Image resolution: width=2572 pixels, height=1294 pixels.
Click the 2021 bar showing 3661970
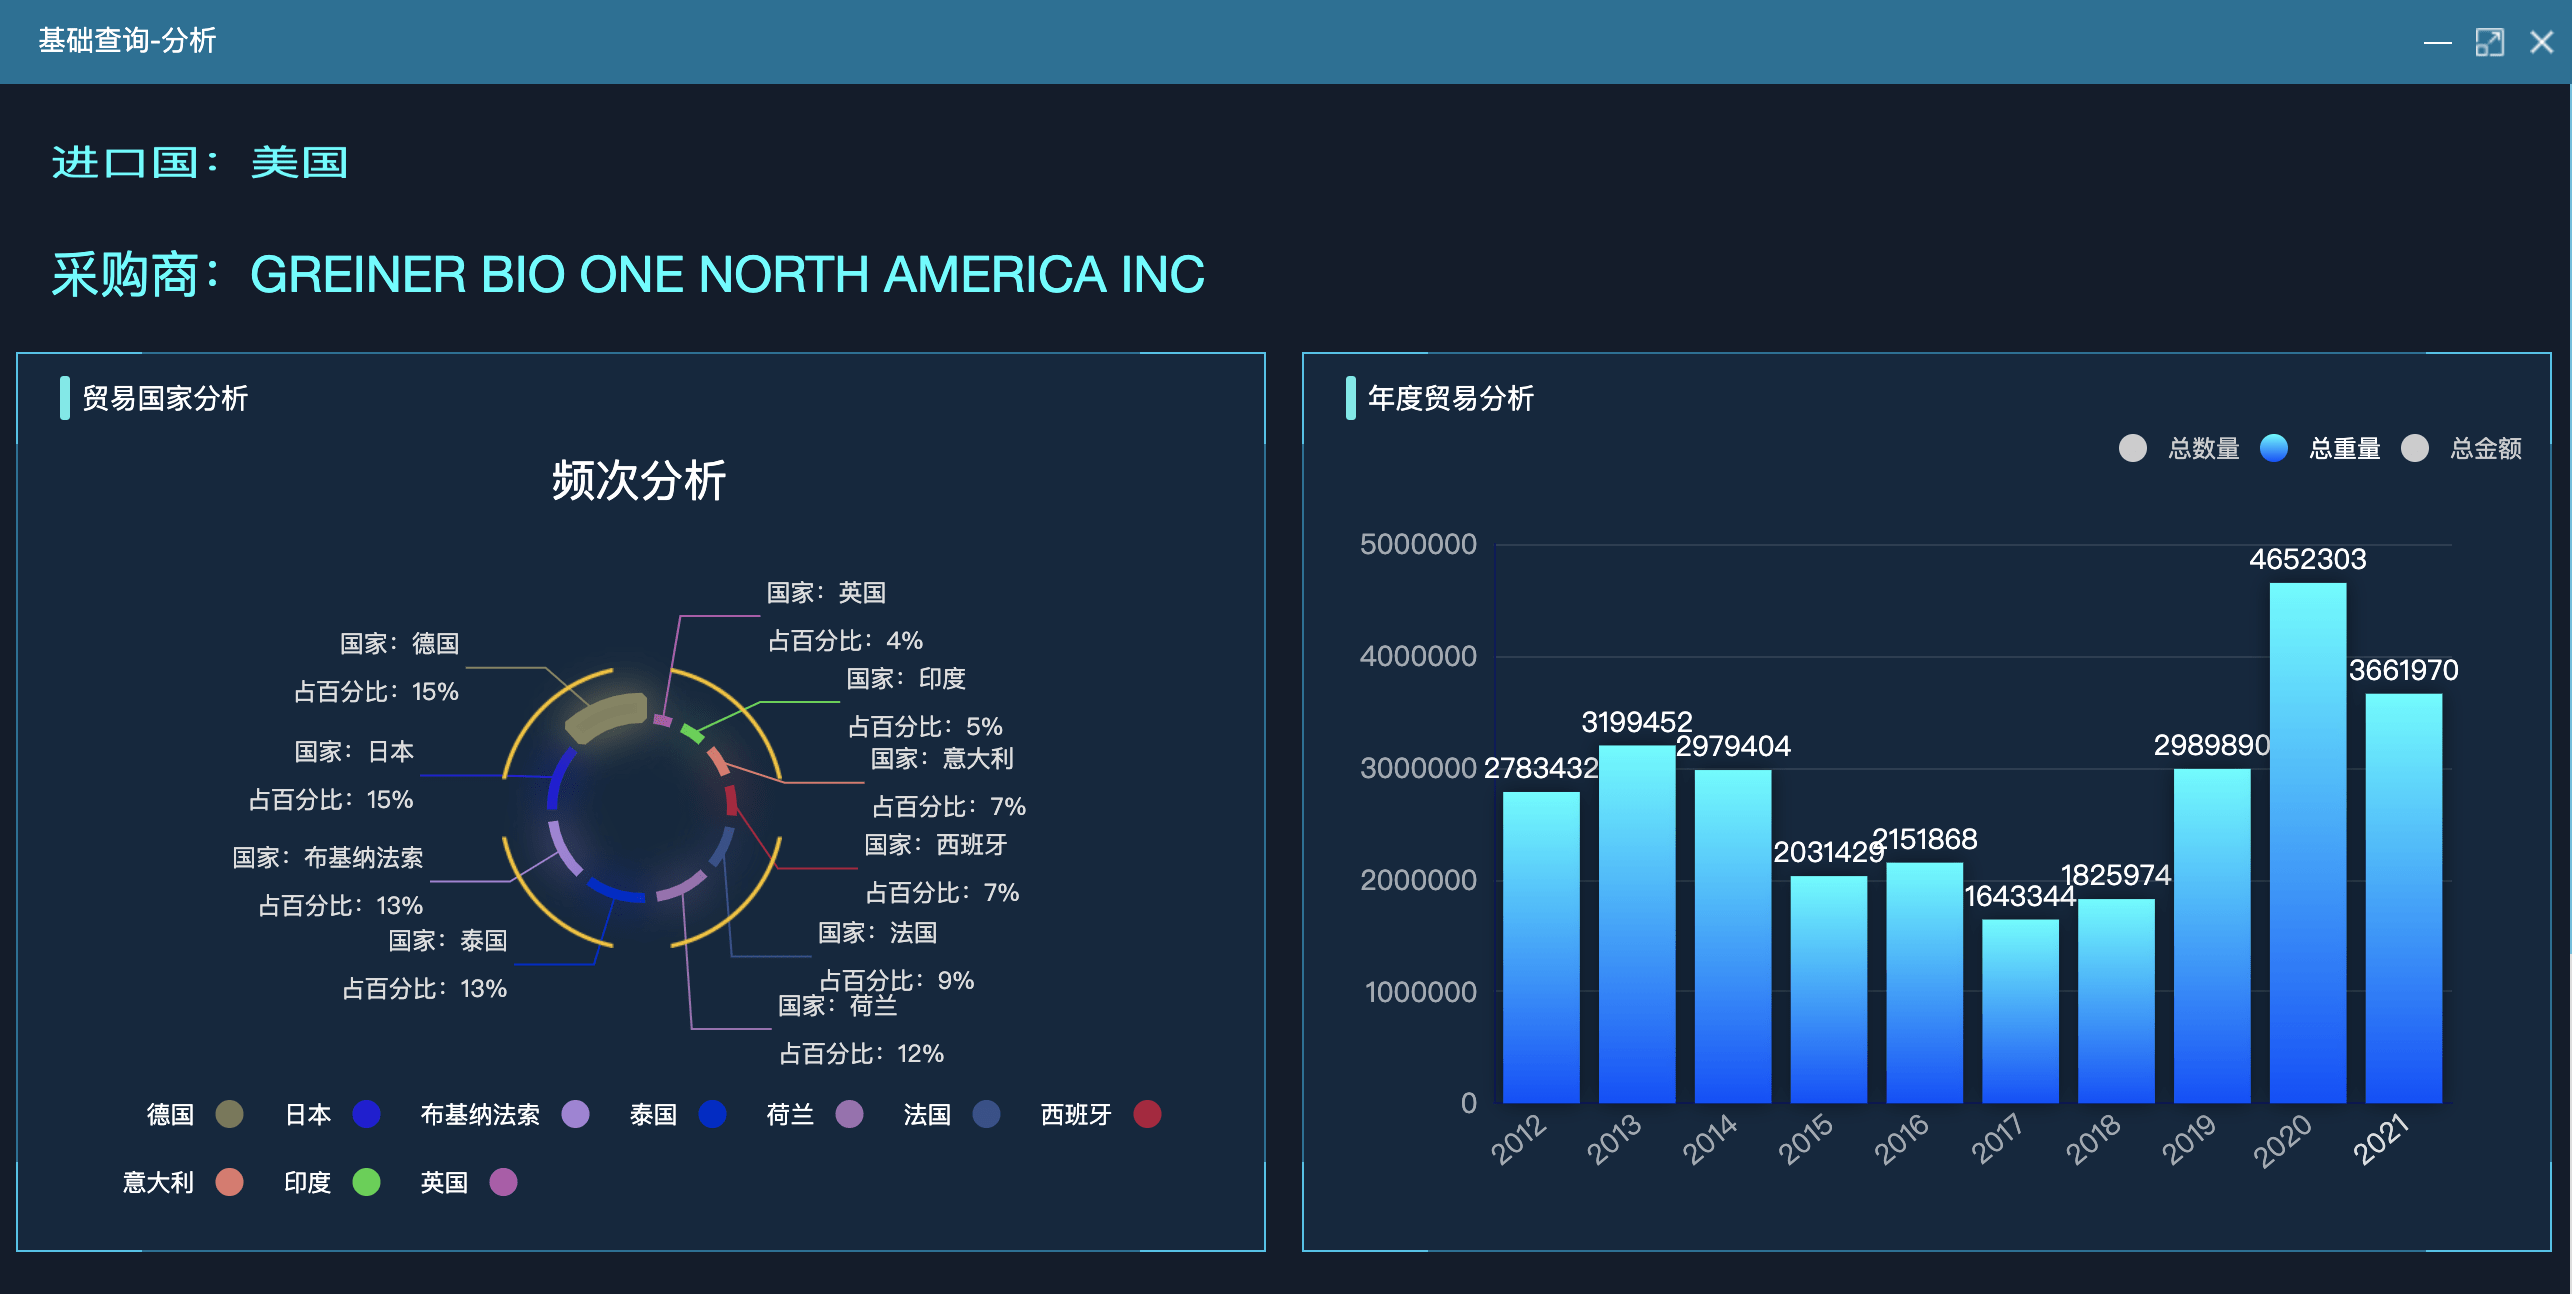pos(2403,900)
